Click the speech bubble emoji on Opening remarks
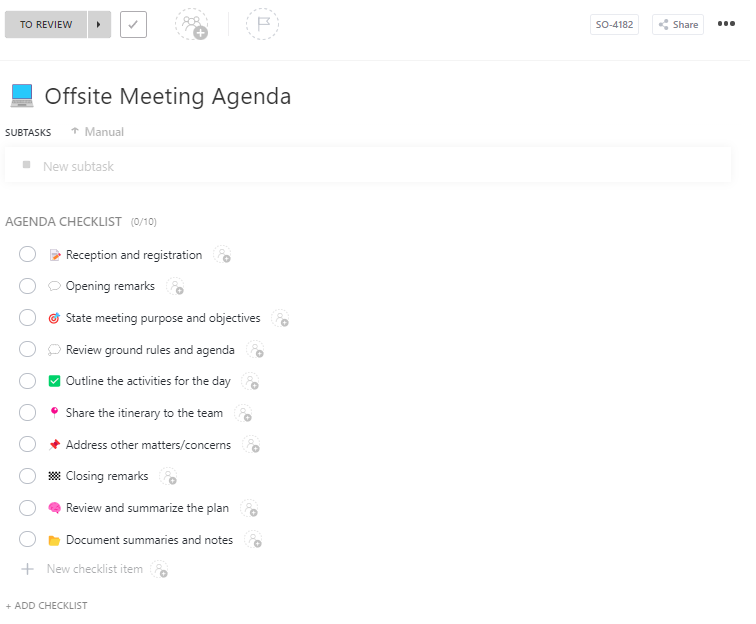The height and width of the screenshot is (624, 756). pyautogui.click(x=54, y=286)
